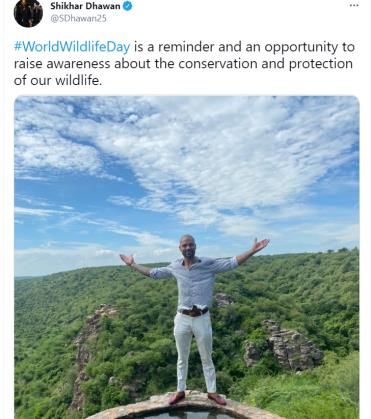Open the attached hilltop photo
The width and height of the screenshot is (371, 419).
pyautogui.click(x=187, y=257)
